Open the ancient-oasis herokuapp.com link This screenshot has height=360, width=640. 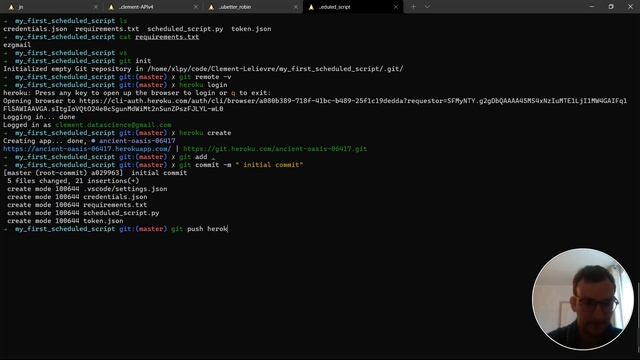(x=87, y=149)
